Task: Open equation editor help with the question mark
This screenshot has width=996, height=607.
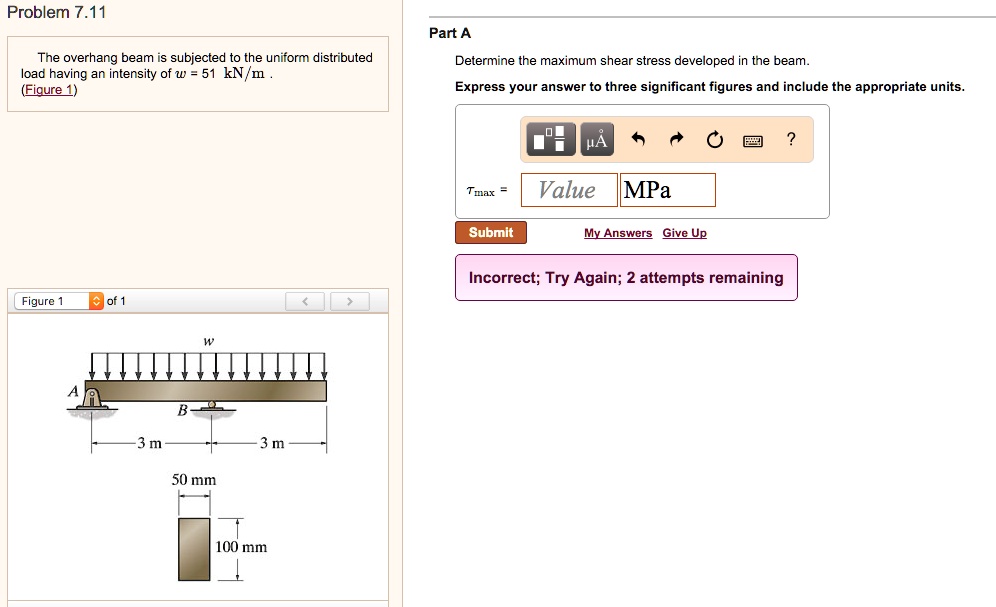Action: (790, 140)
